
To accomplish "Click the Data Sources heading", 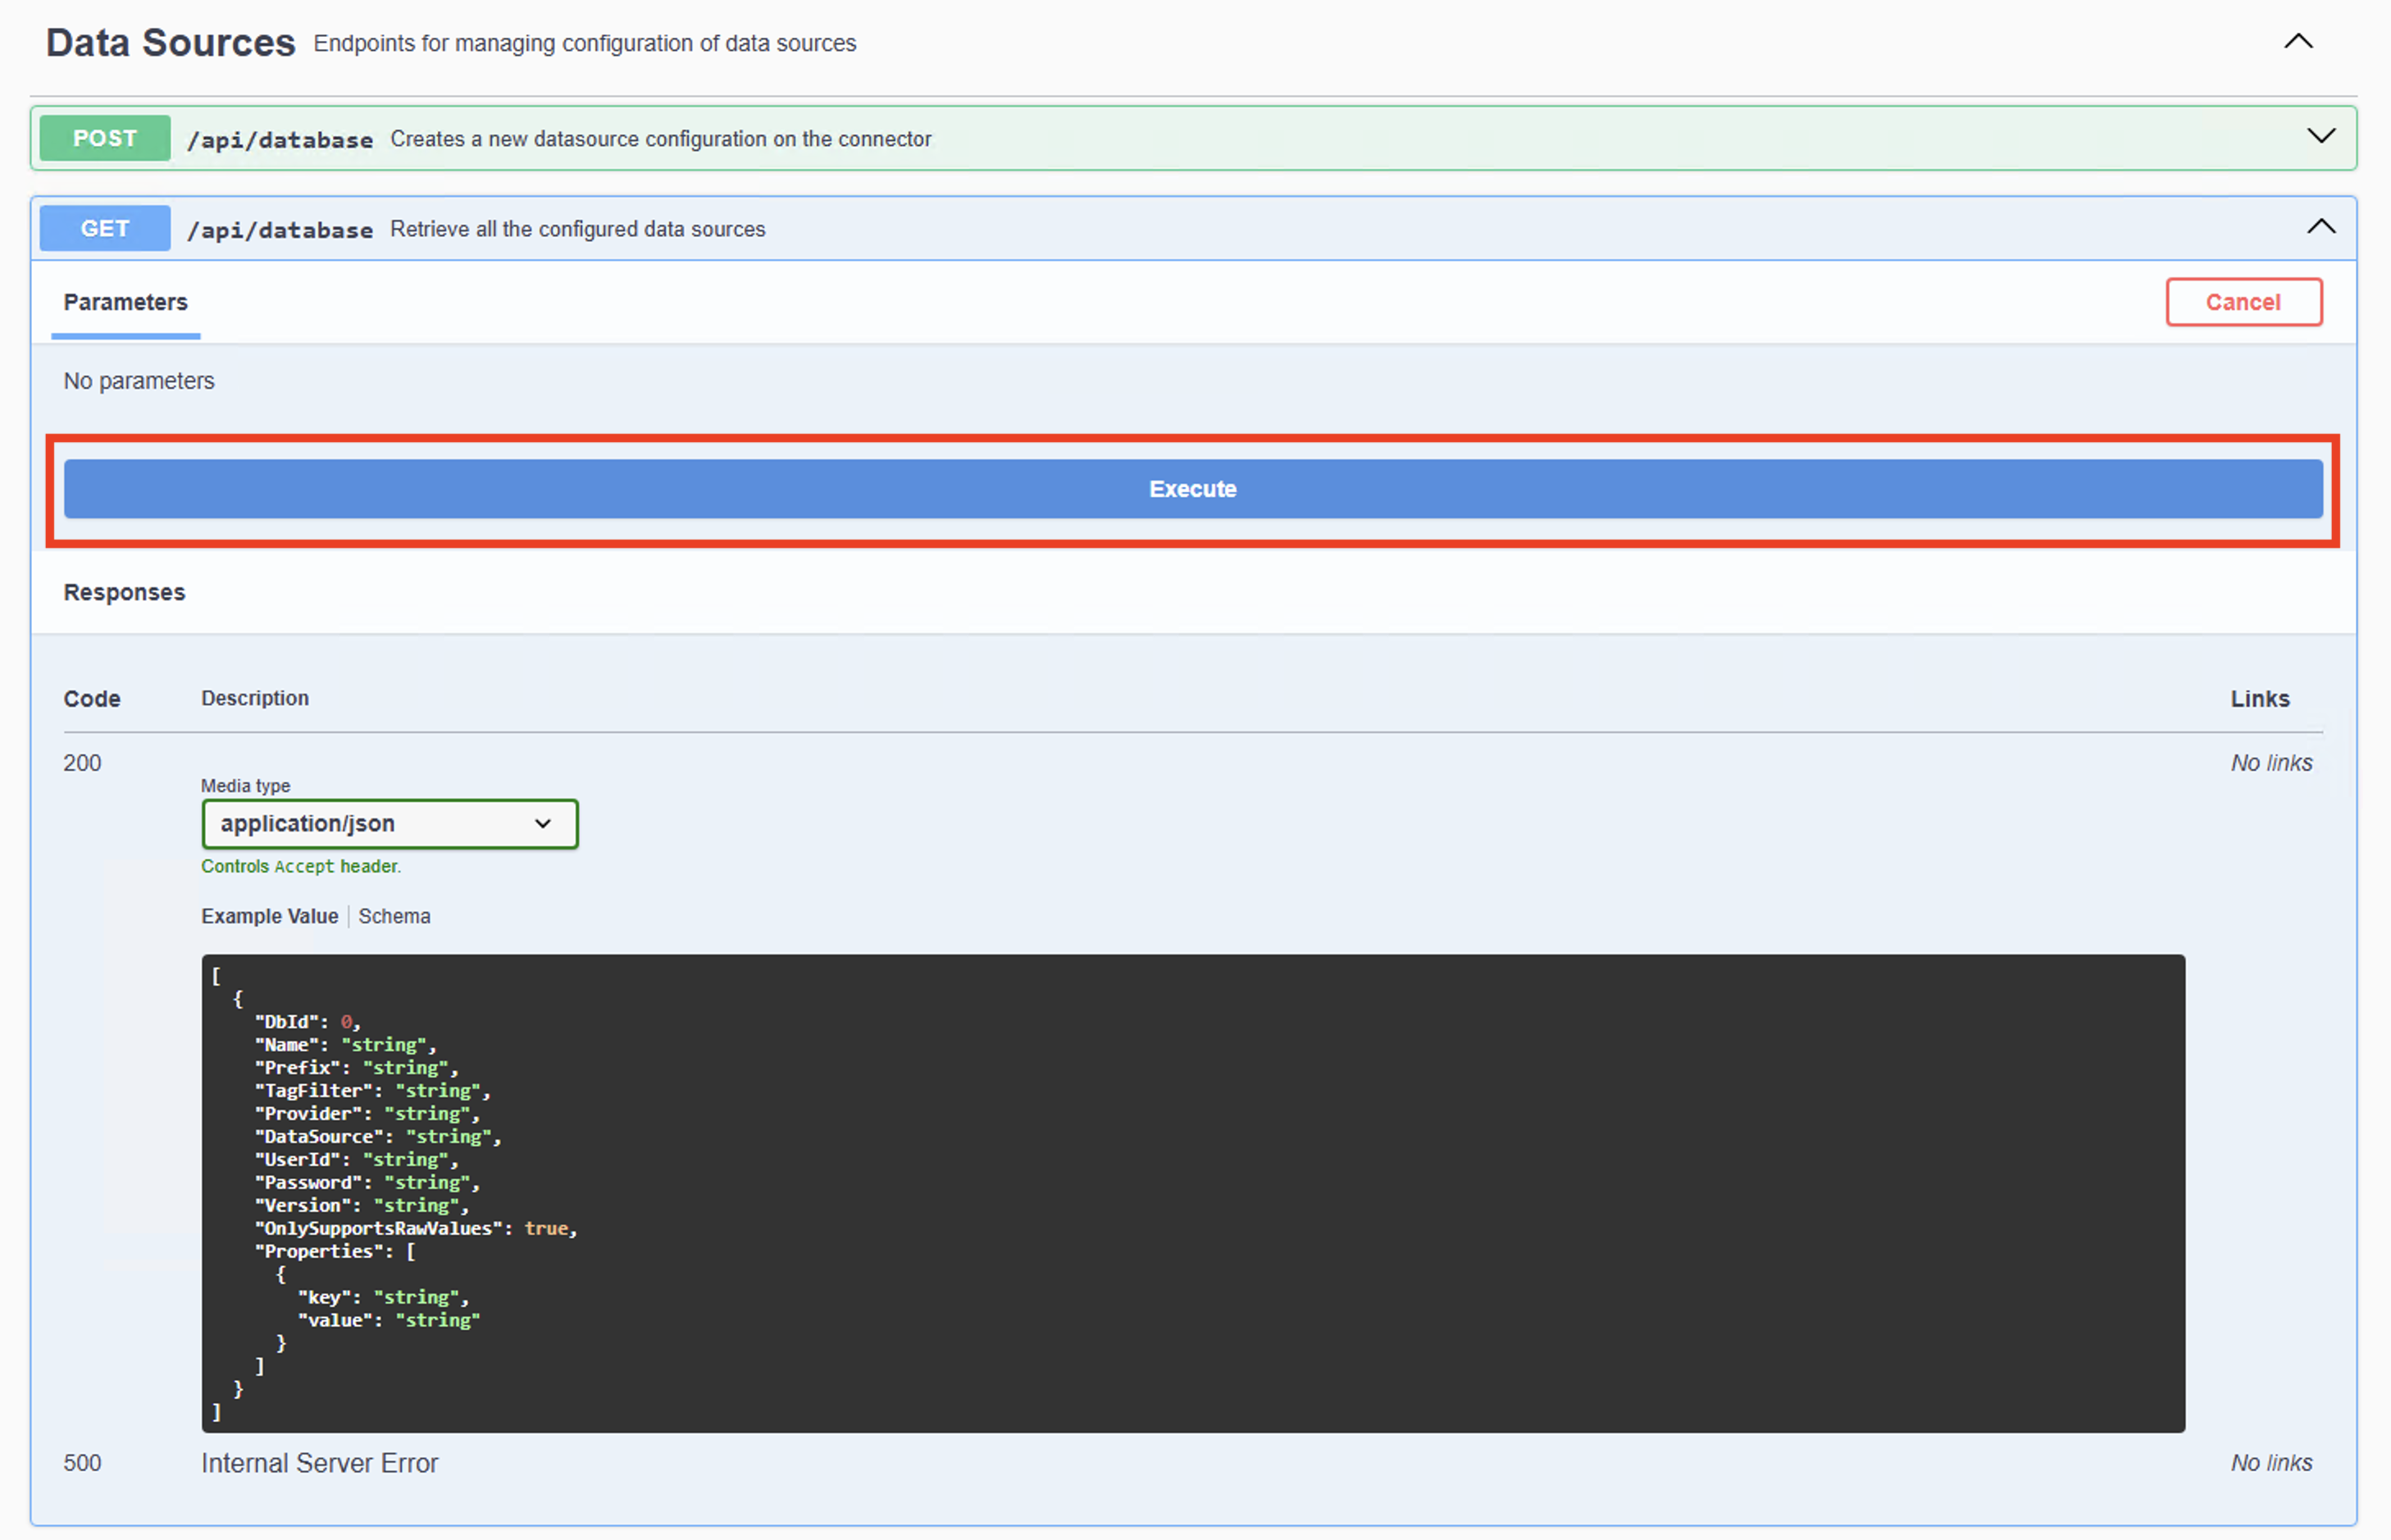I will [x=171, y=43].
